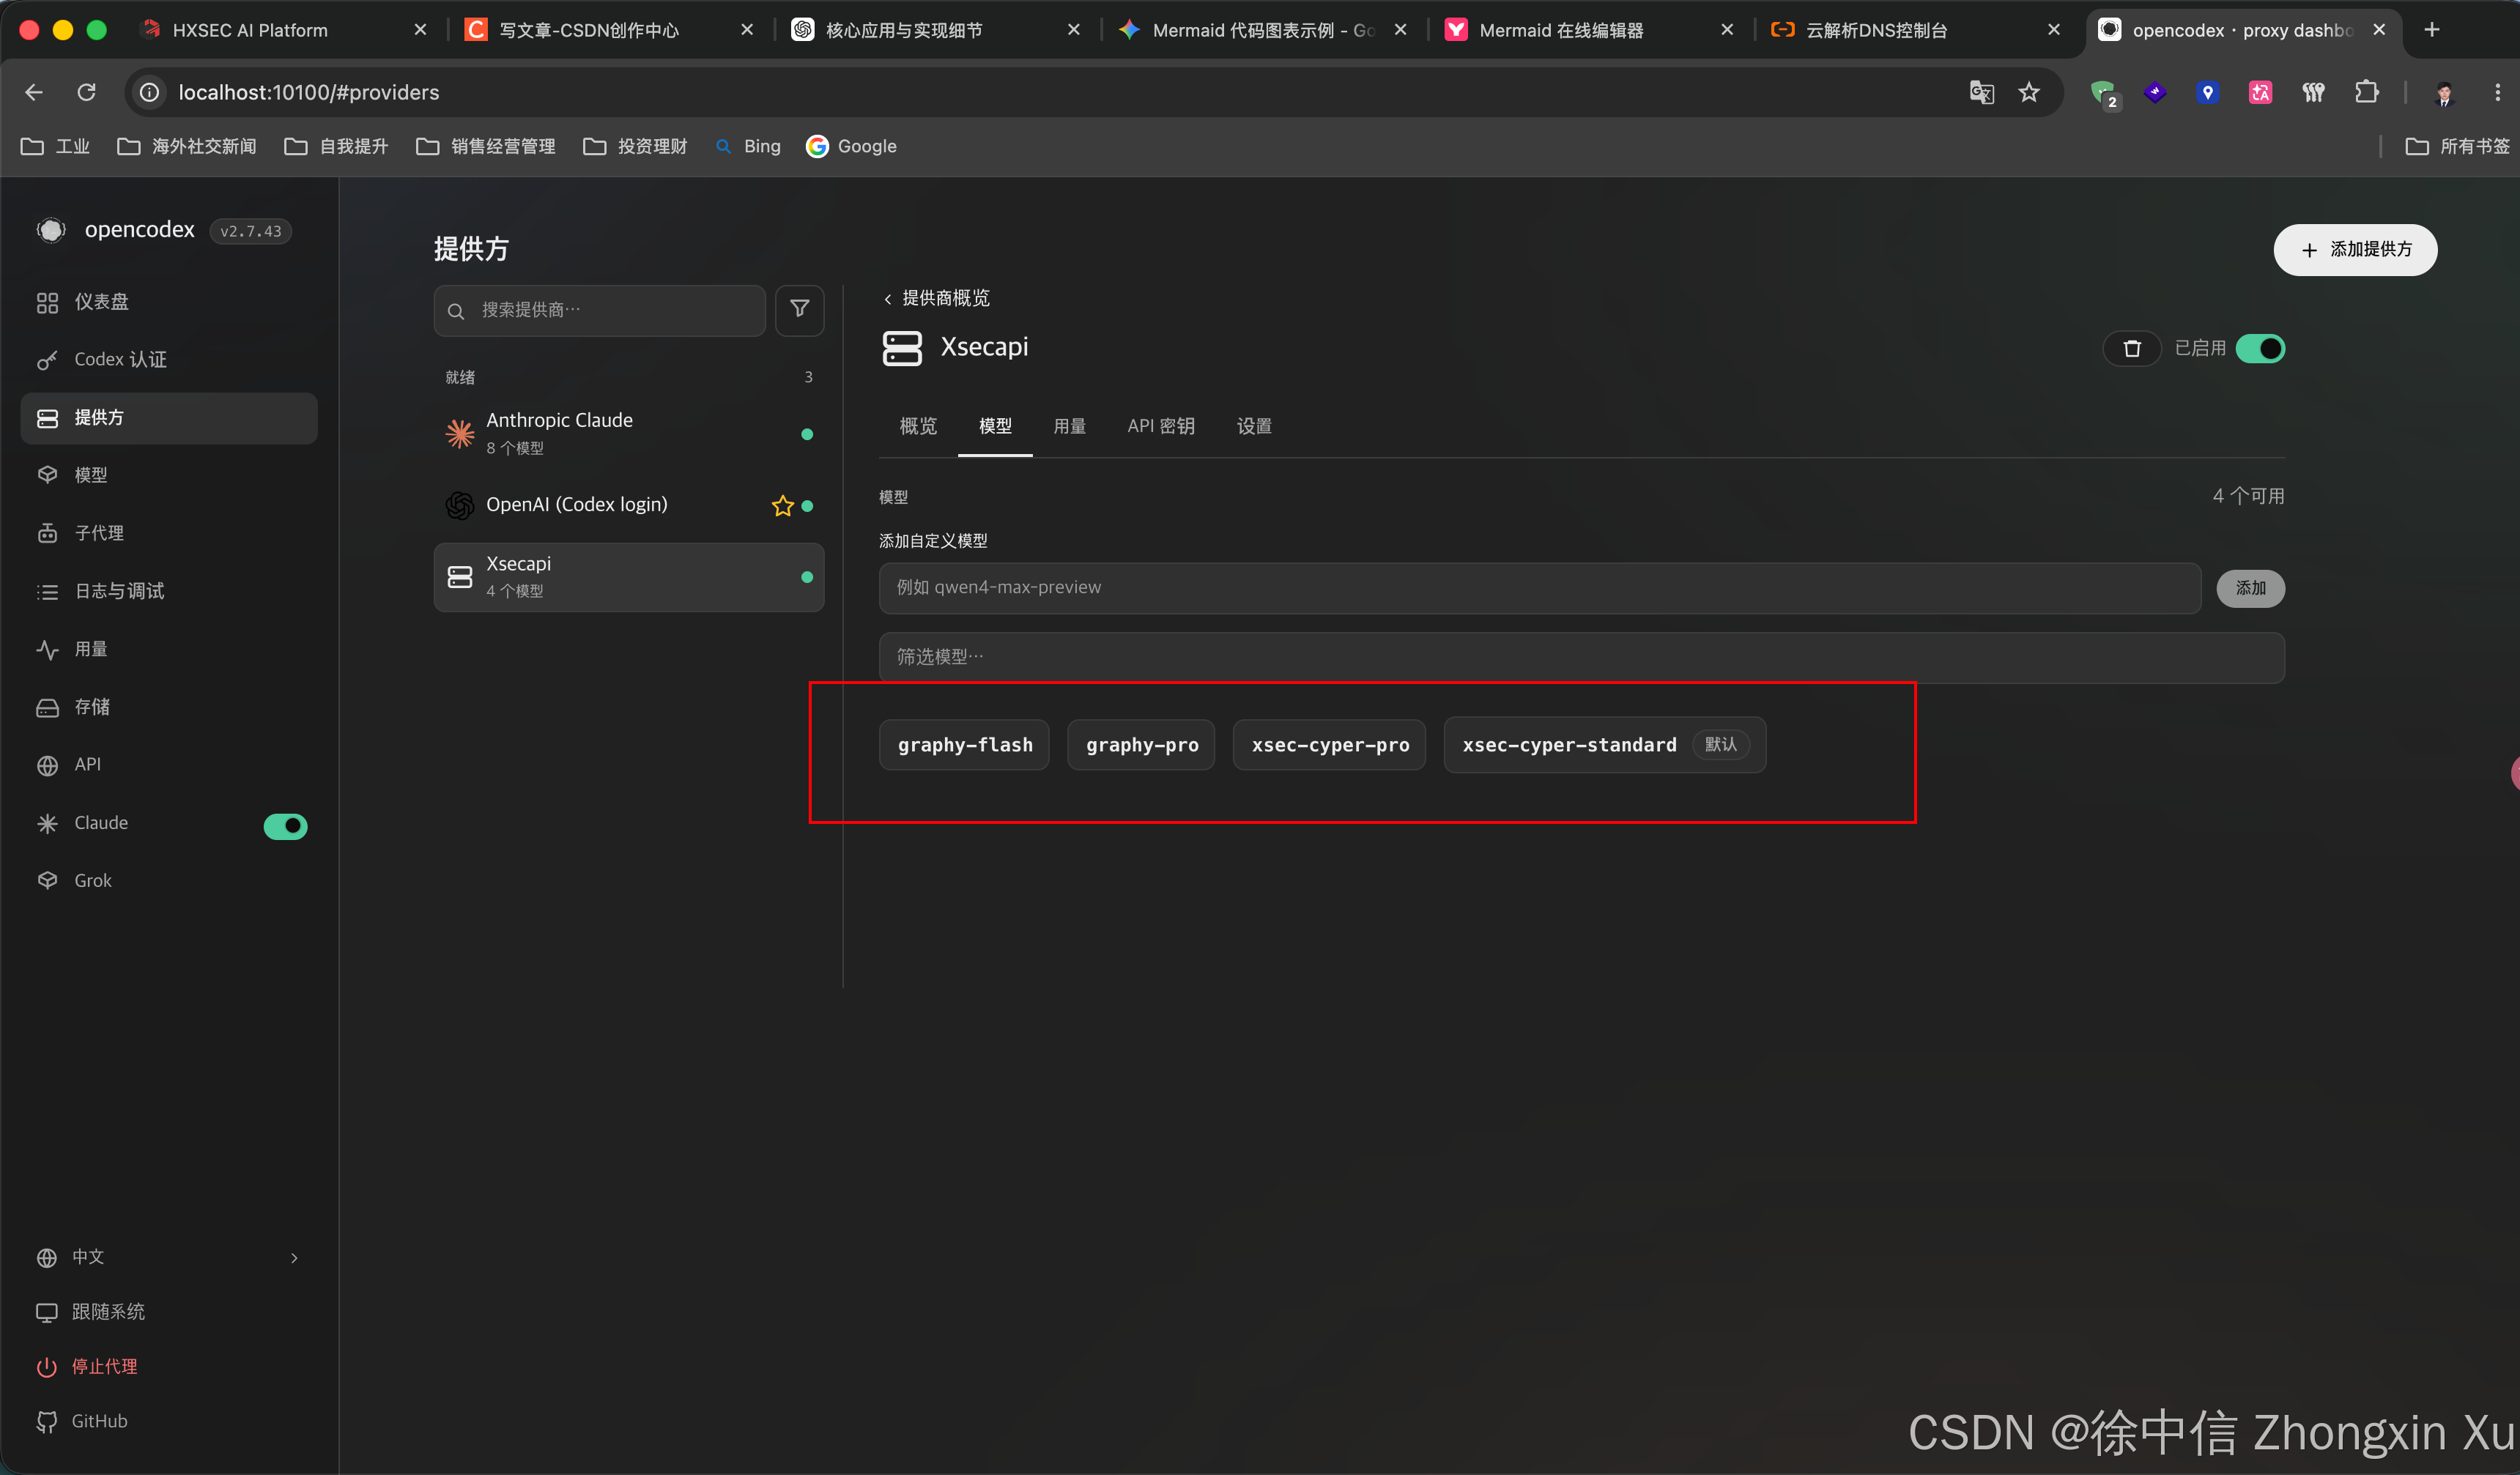Open the 模型 page in the sidebar
2520x1475 pixels.
[x=168, y=475]
